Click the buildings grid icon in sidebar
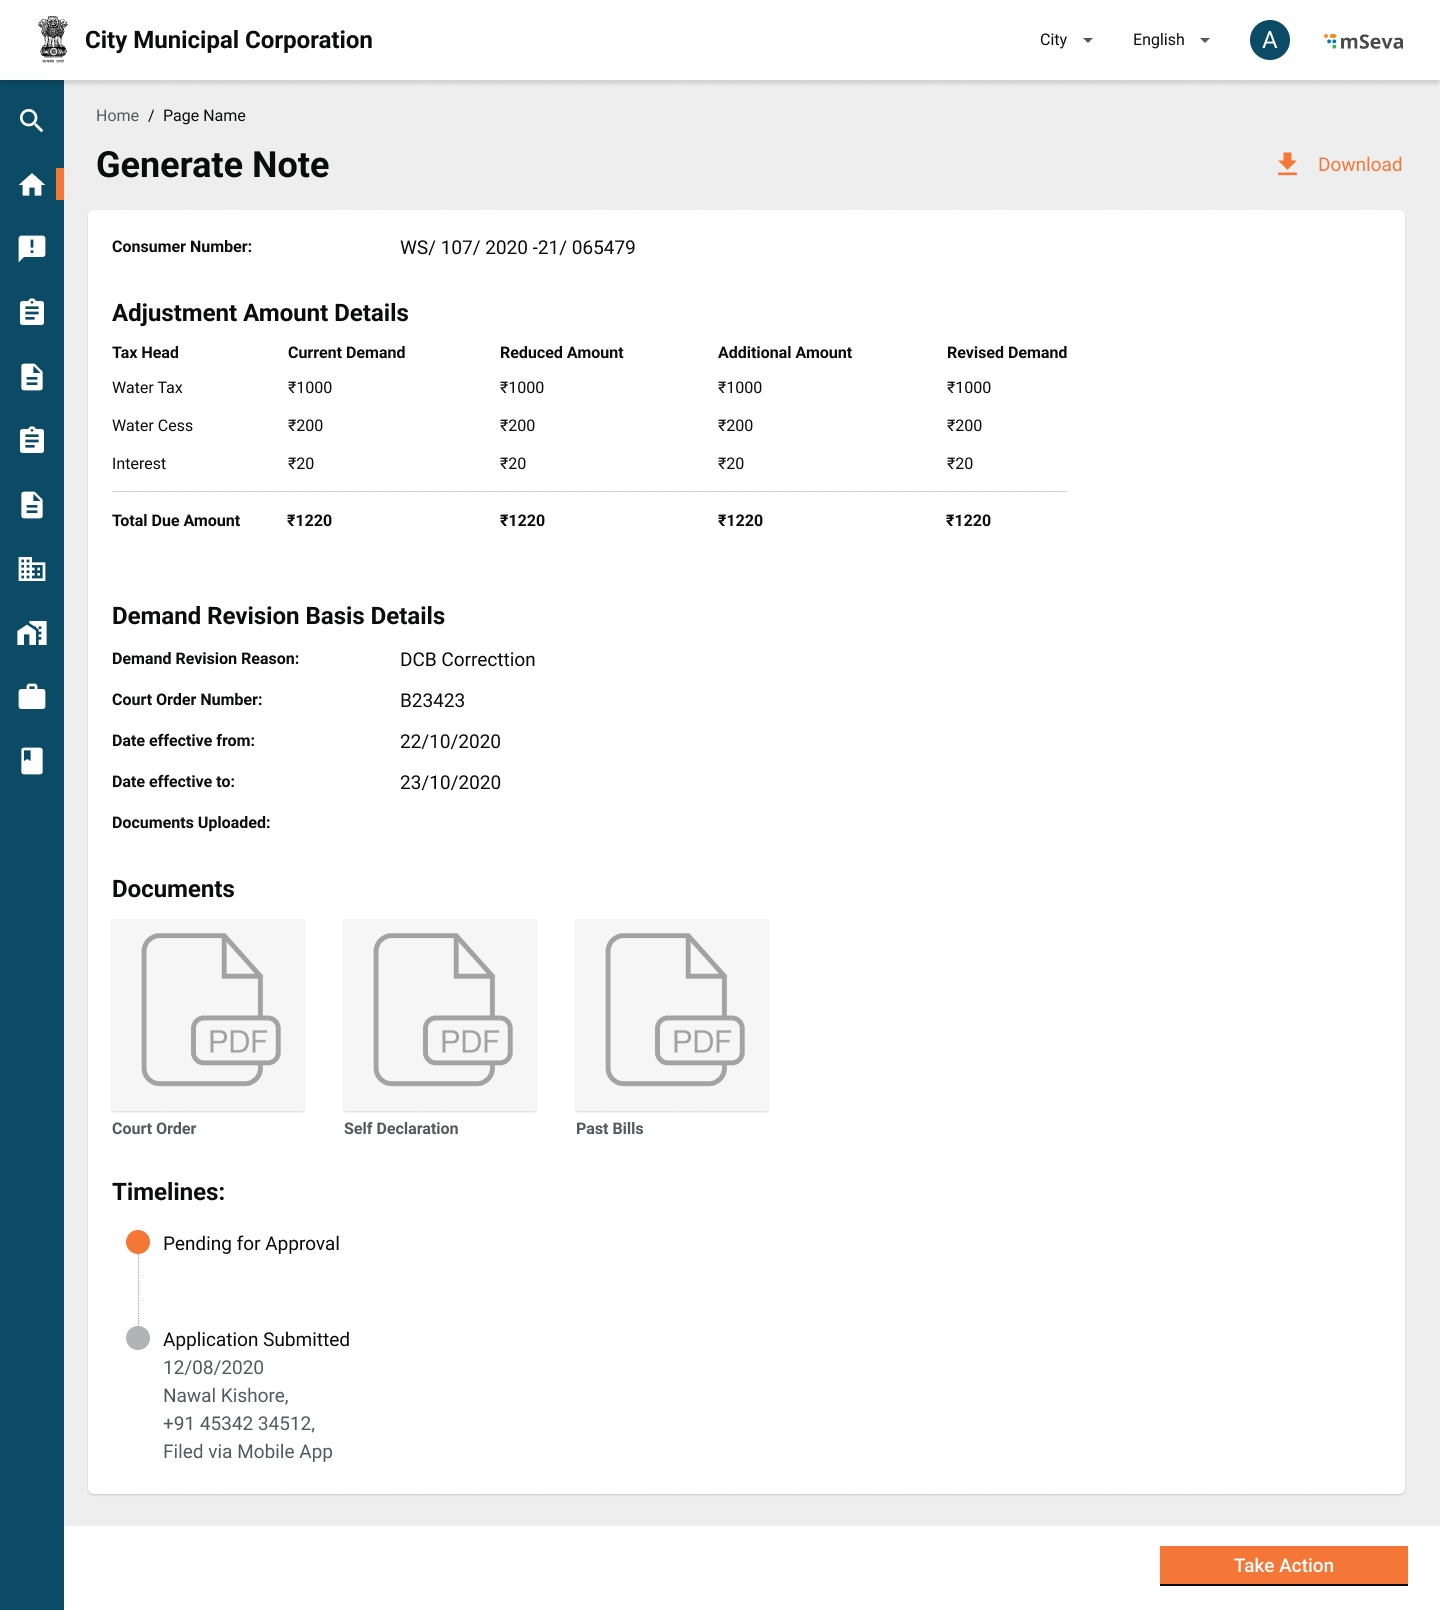Image resolution: width=1440 pixels, height=1610 pixels. click(x=32, y=569)
